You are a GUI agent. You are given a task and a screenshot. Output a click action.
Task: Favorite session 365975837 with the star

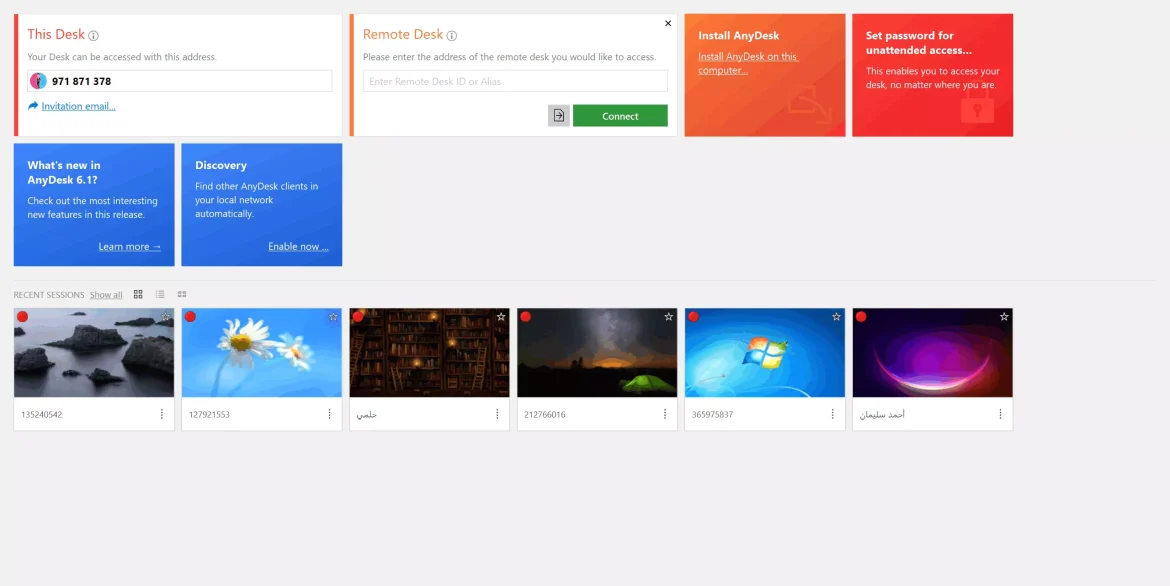[836, 317]
